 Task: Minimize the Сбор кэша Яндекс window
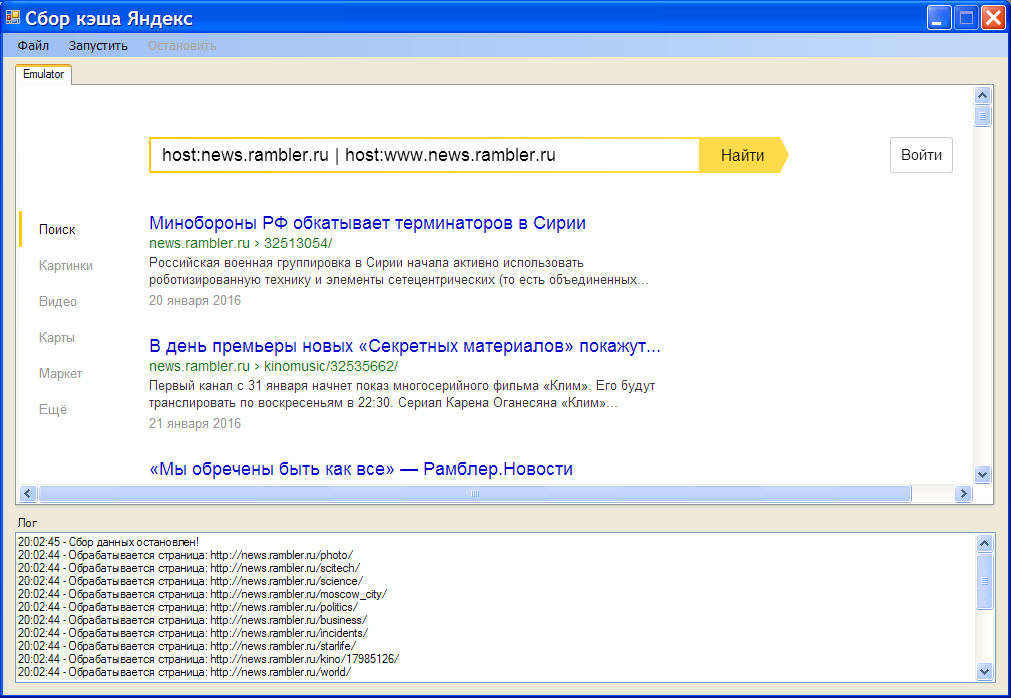[x=939, y=18]
